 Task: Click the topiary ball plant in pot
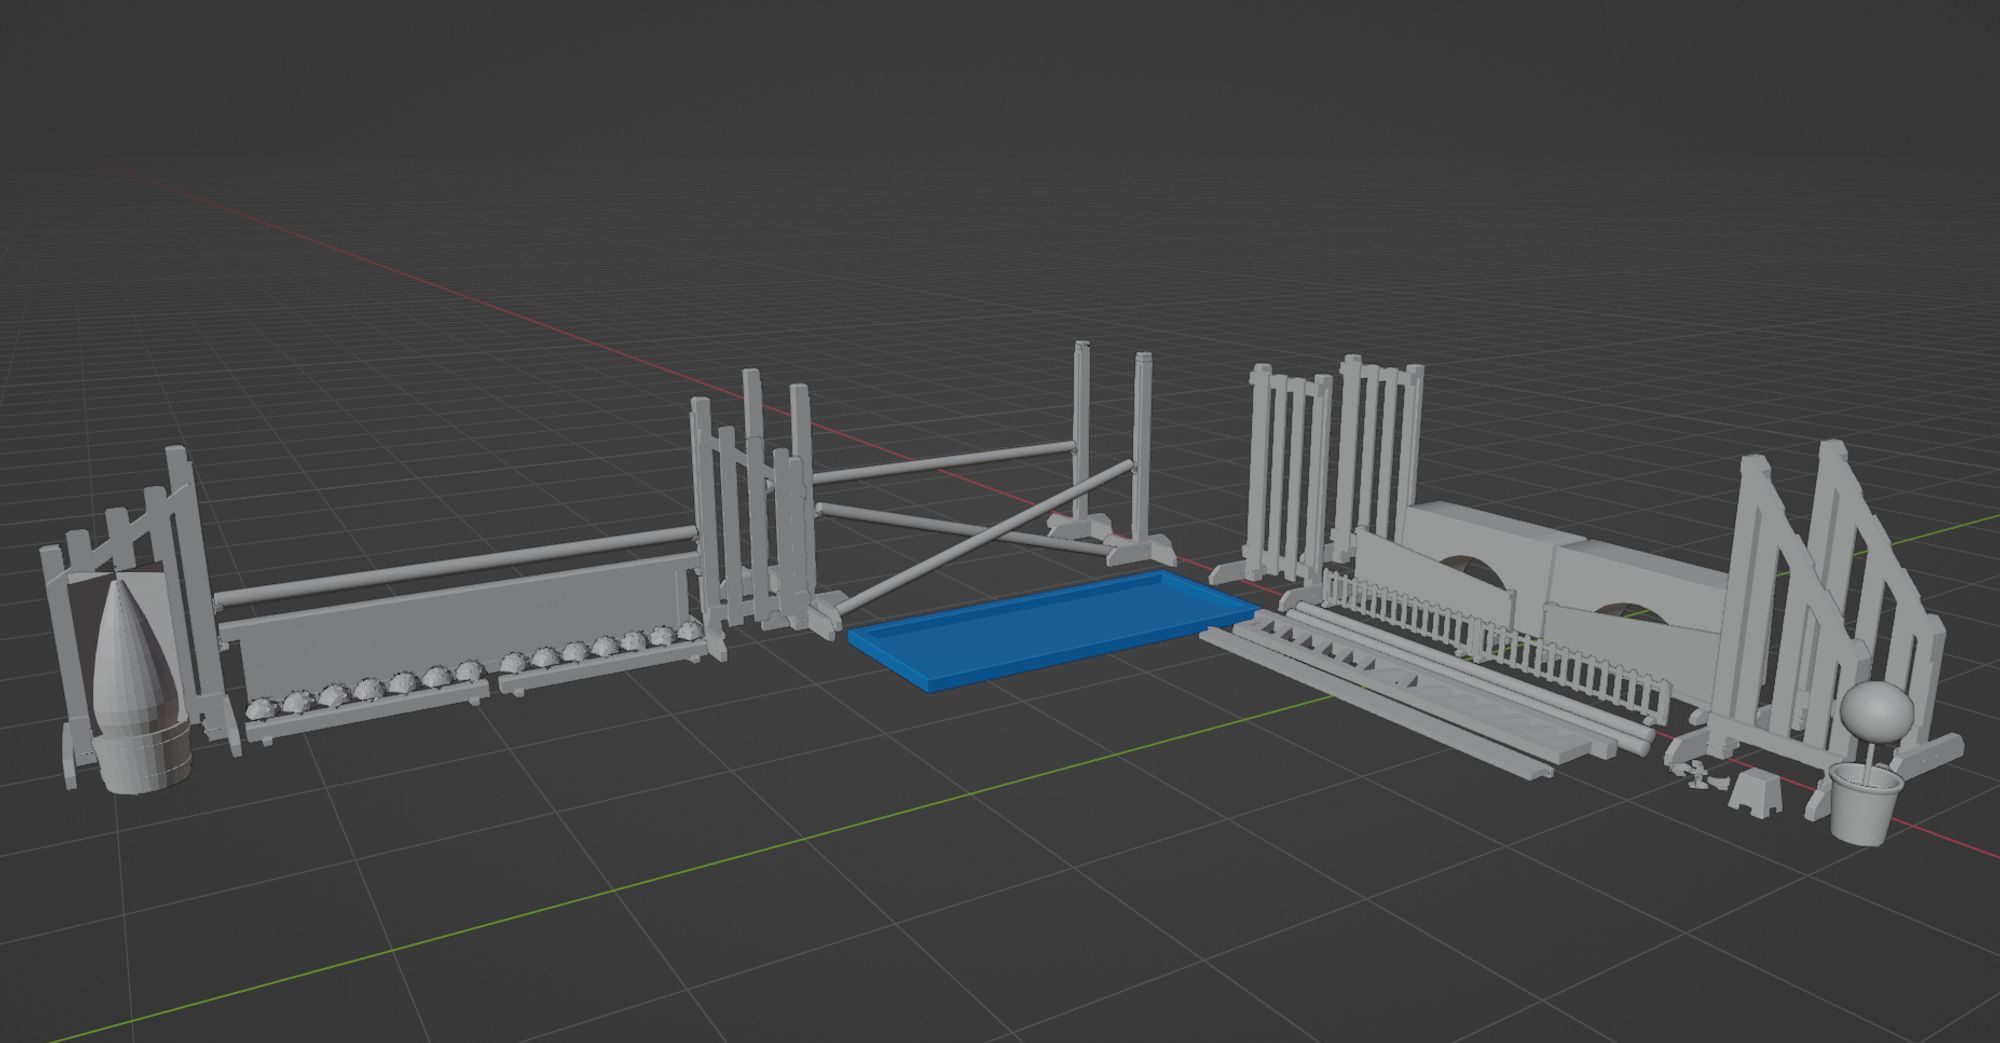1871,762
